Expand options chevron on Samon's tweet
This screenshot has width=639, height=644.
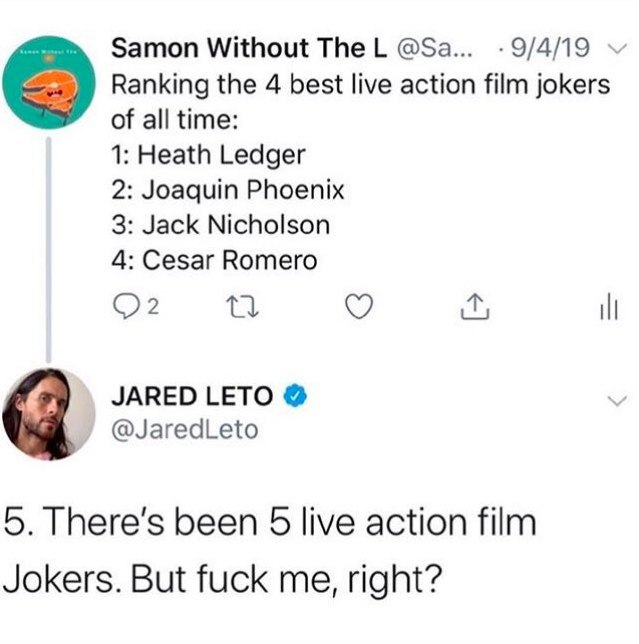click(616, 47)
